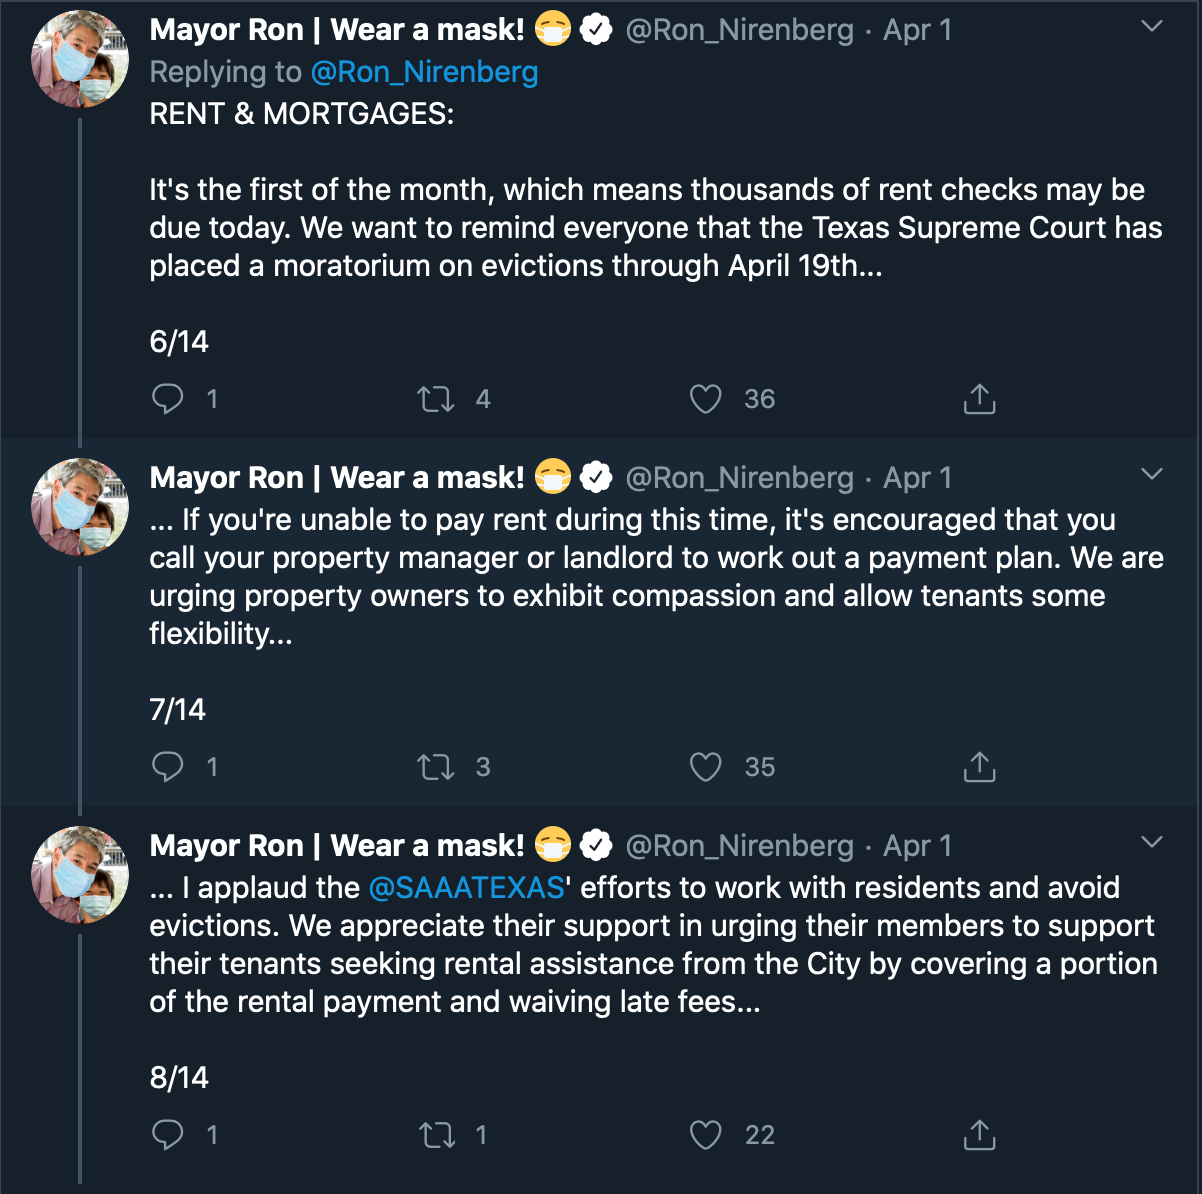
Task: Share the 8/14 rental assistance tweet
Action: click(x=979, y=1135)
